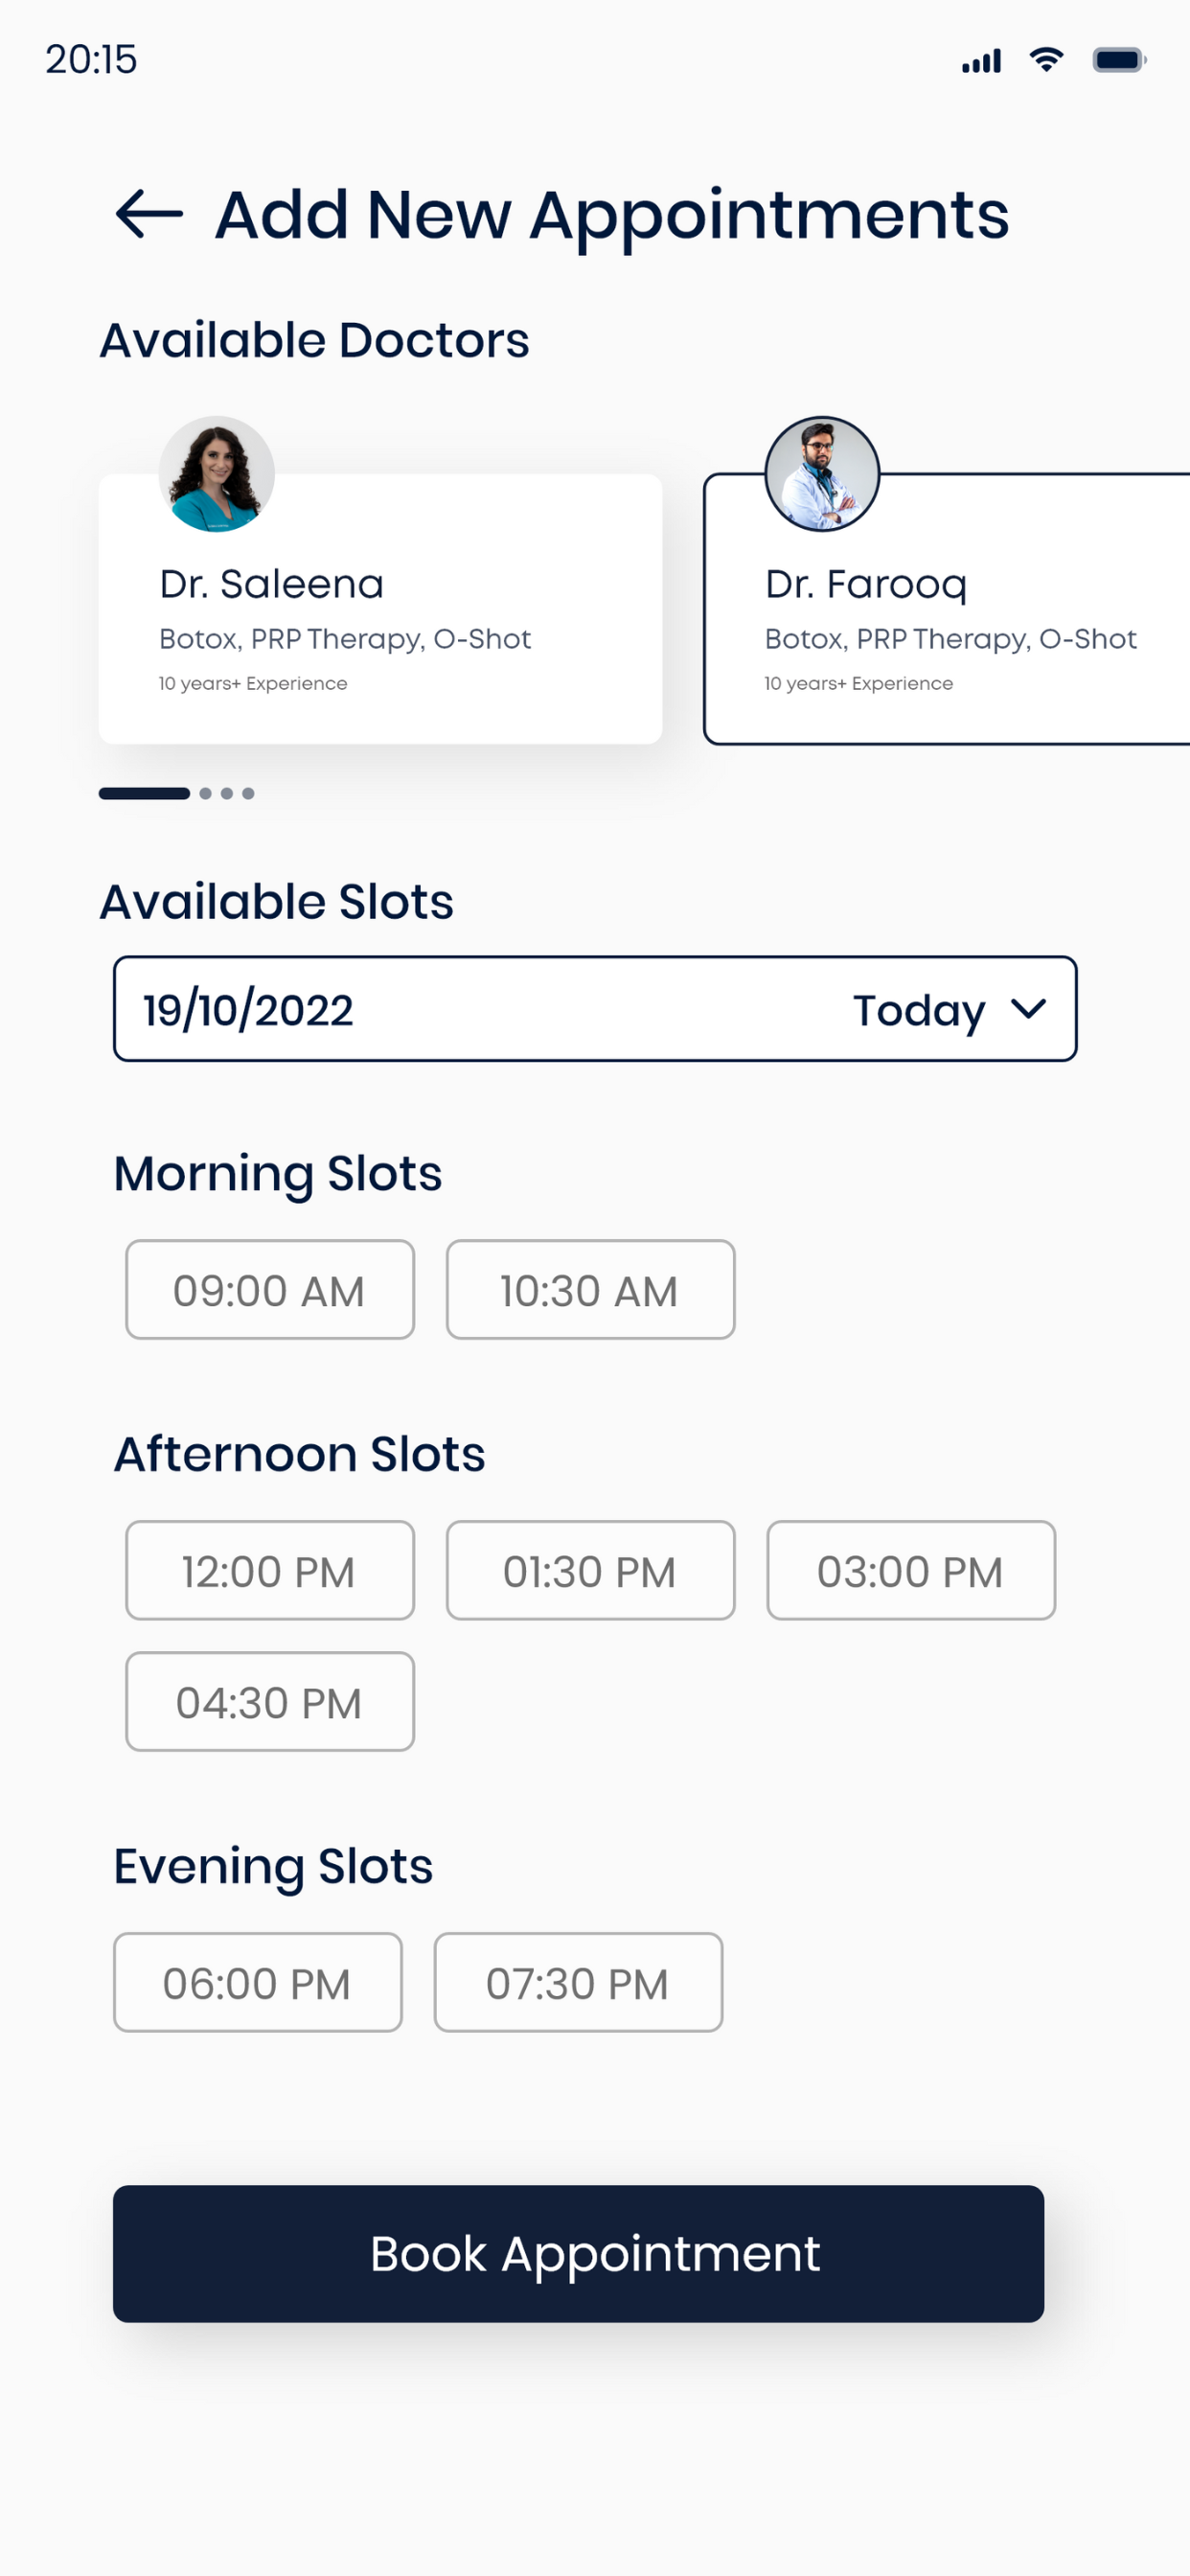Tap the Wi-Fi status icon
The height and width of the screenshot is (2576, 1190).
pyautogui.click(x=1046, y=60)
